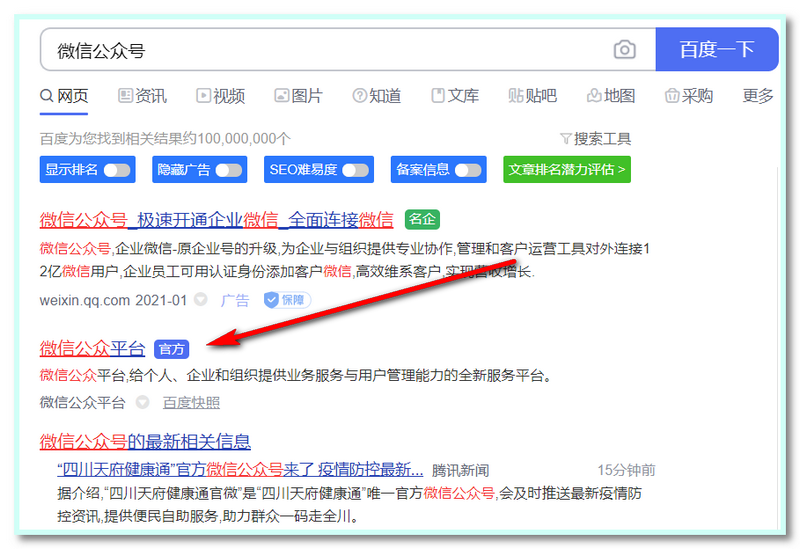800x549 pixels.
Task: Toggle the 隐藏广告 switch
Action: [229, 170]
